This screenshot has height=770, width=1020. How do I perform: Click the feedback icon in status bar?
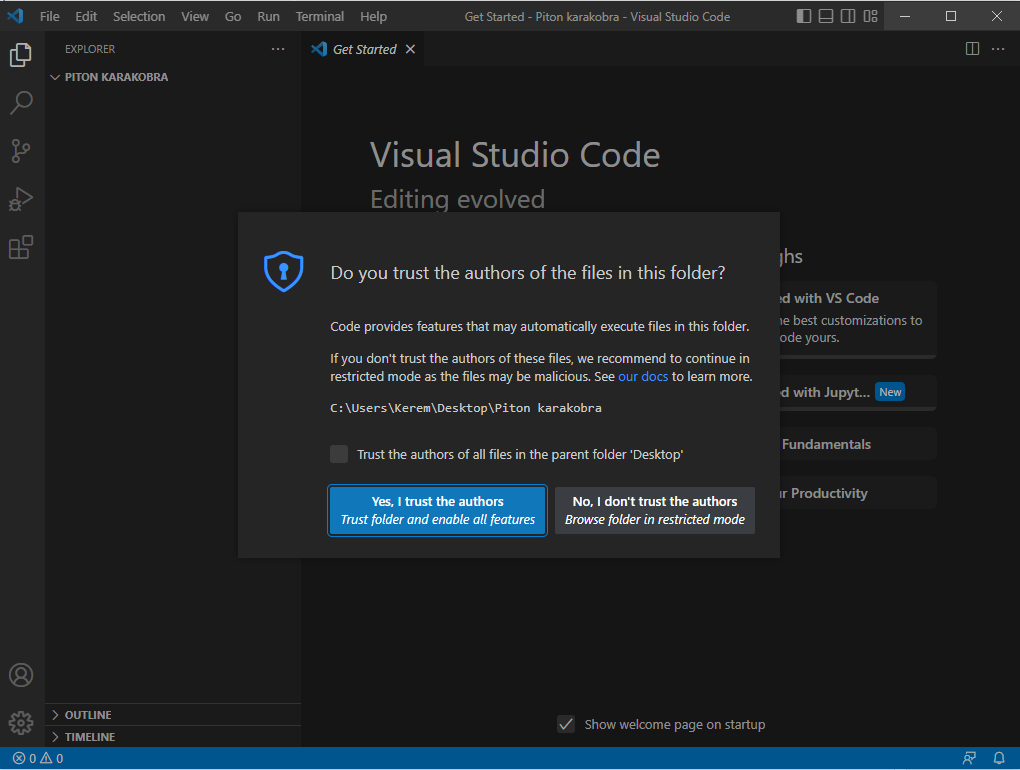point(969,758)
